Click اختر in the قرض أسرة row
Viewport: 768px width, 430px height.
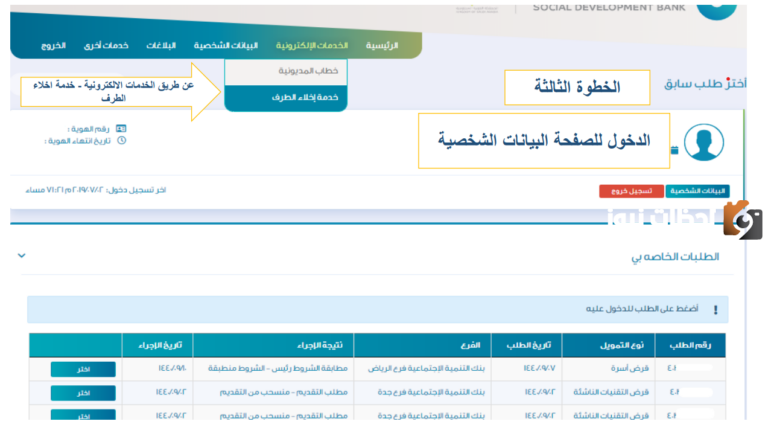coord(83,369)
